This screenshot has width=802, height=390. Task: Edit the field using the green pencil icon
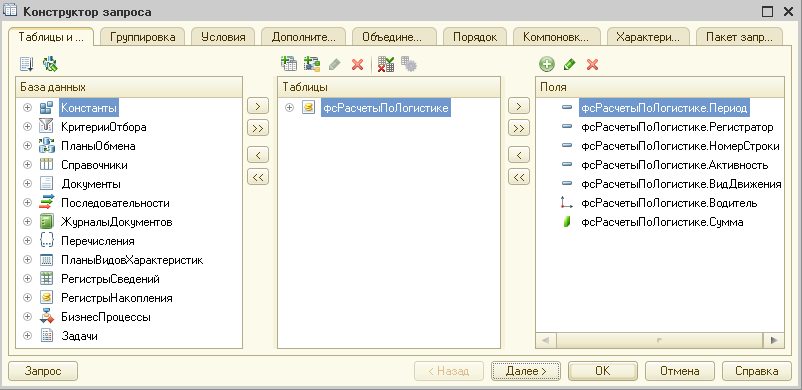click(x=569, y=64)
